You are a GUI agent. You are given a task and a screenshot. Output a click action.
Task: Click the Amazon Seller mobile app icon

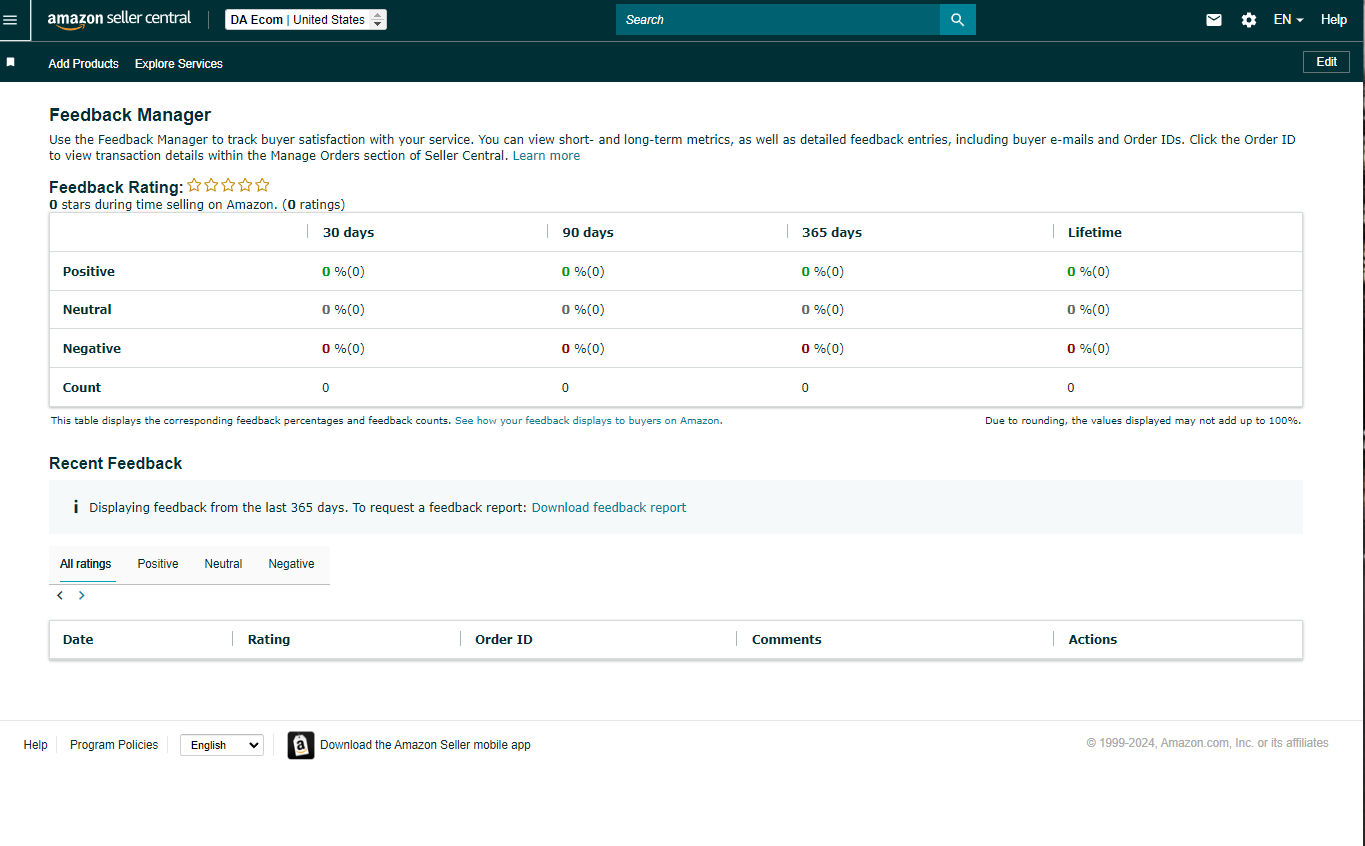coord(301,745)
